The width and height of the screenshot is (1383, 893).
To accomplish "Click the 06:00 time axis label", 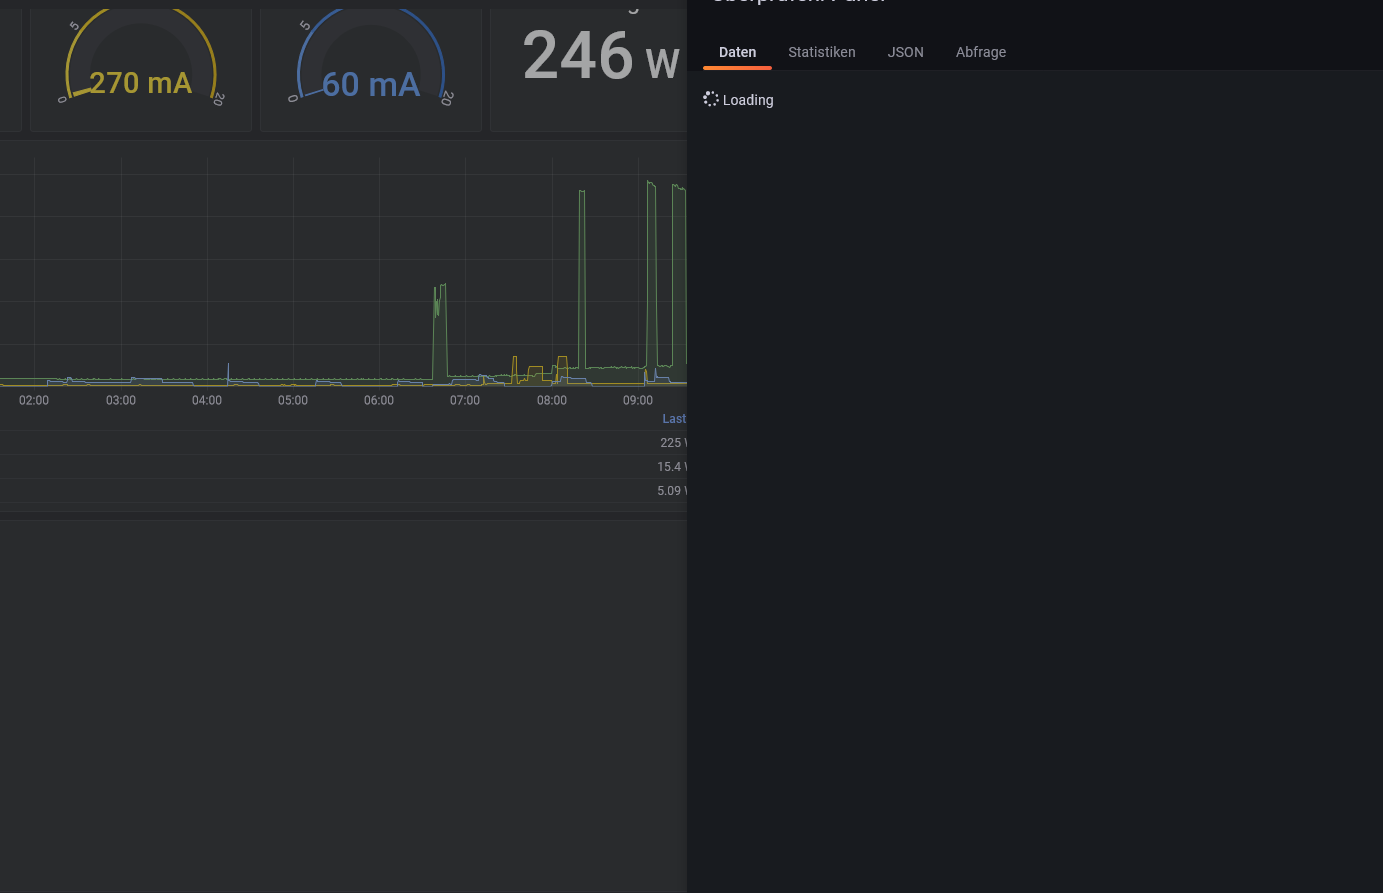I will pyautogui.click(x=378, y=400).
